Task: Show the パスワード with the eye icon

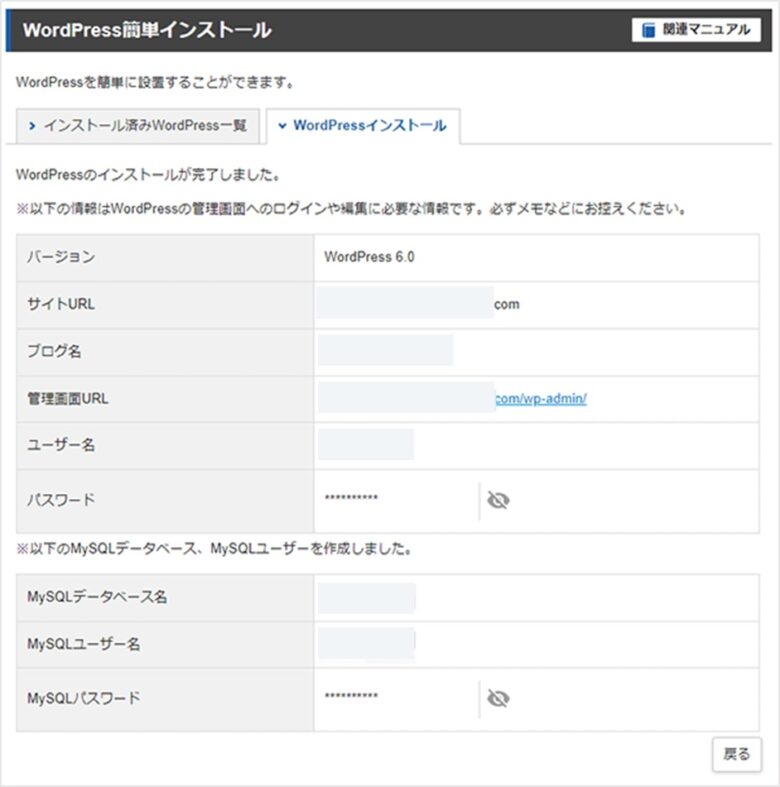Action: (x=498, y=500)
